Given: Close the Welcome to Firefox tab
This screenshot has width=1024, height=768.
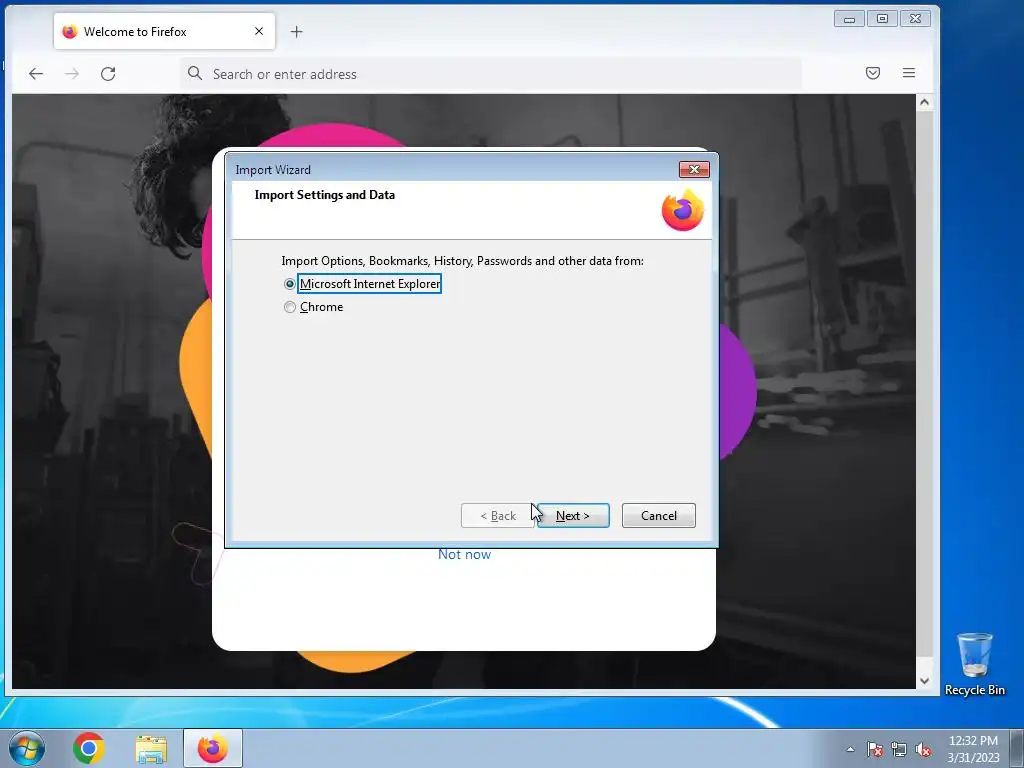Looking at the screenshot, I should click(259, 31).
